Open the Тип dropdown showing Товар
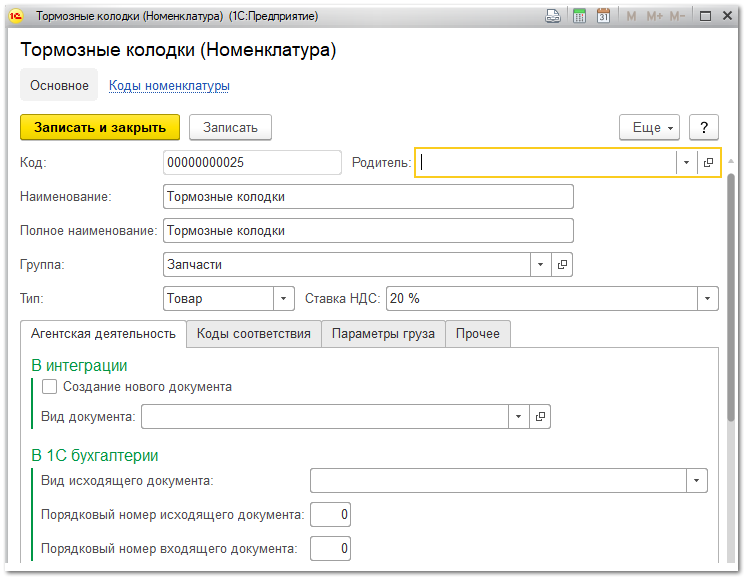Viewport: 747px width, 580px height. coord(284,298)
